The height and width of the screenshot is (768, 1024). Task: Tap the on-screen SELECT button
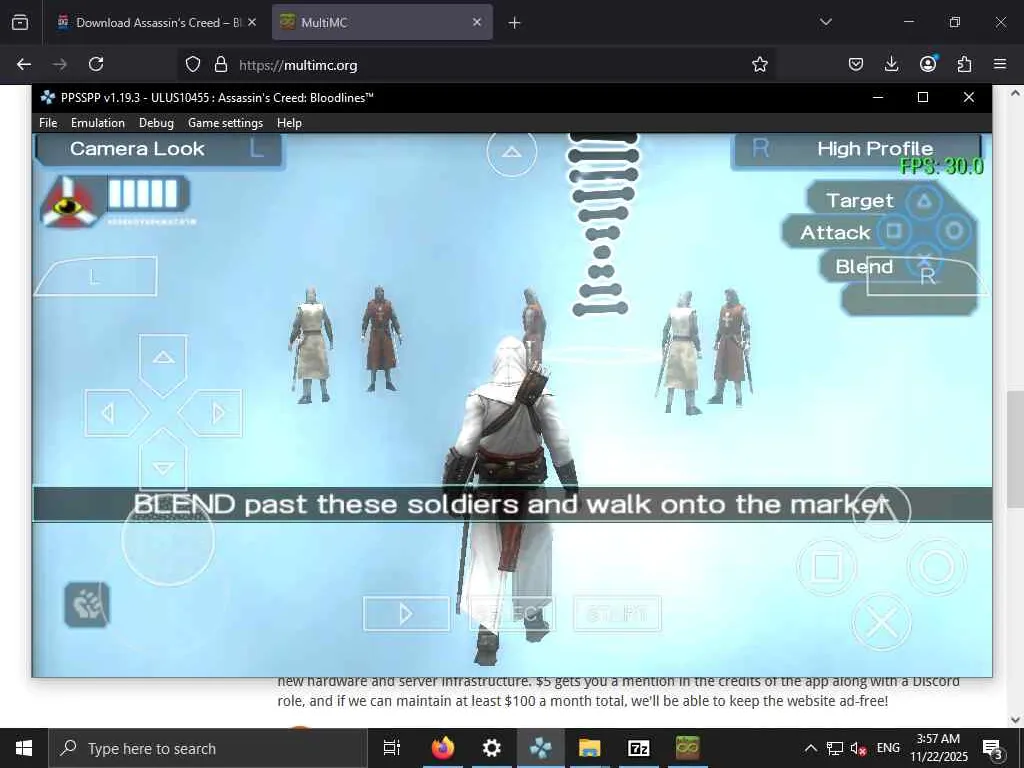[x=512, y=614]
